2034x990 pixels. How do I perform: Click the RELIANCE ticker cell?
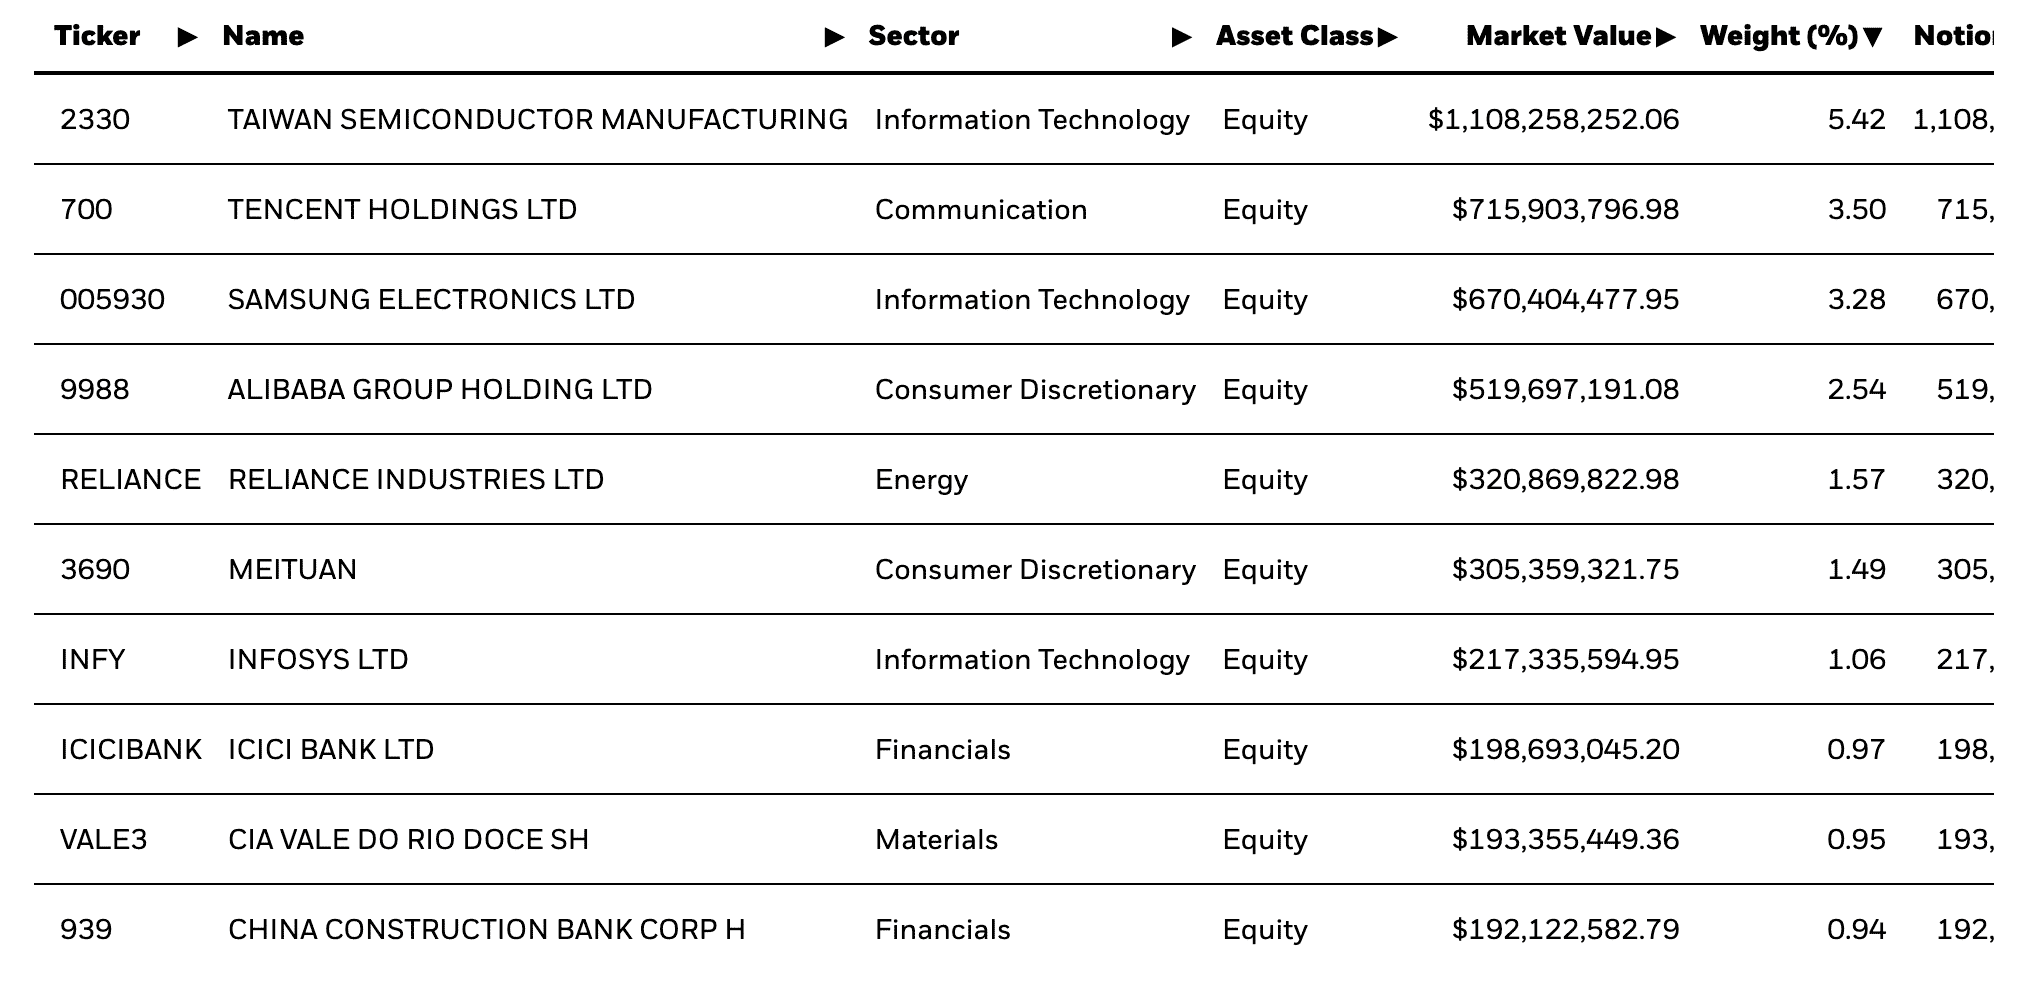tap(130, 480)
